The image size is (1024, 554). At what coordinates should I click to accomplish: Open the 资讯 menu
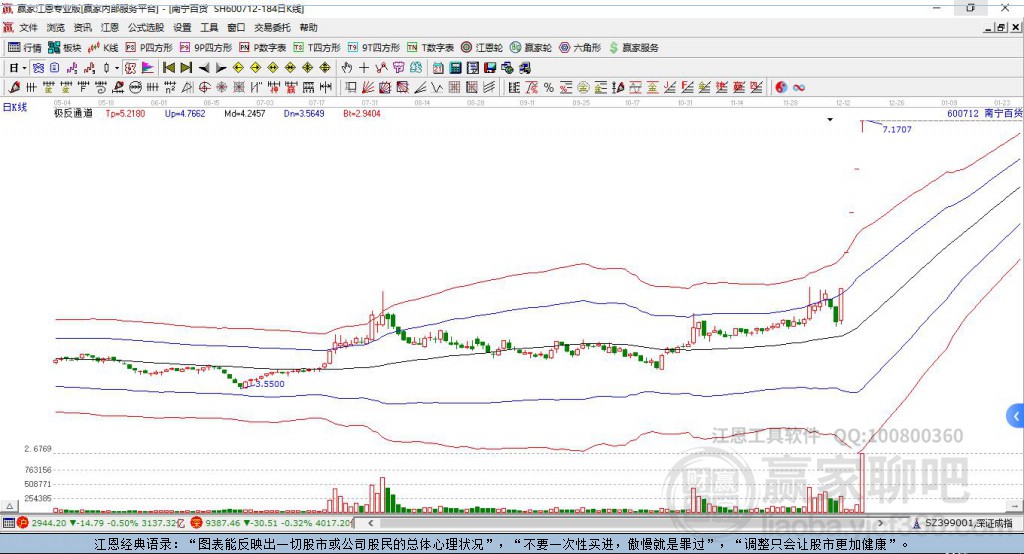click(x=82, y=27)
